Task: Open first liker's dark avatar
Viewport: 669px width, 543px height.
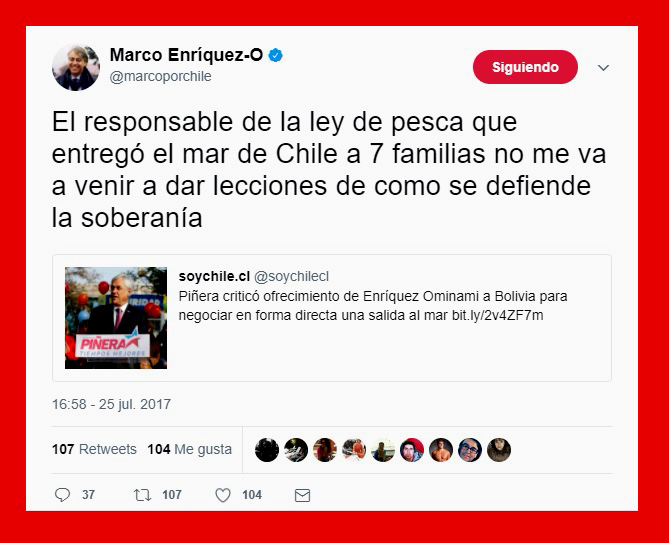Action: 267,450
